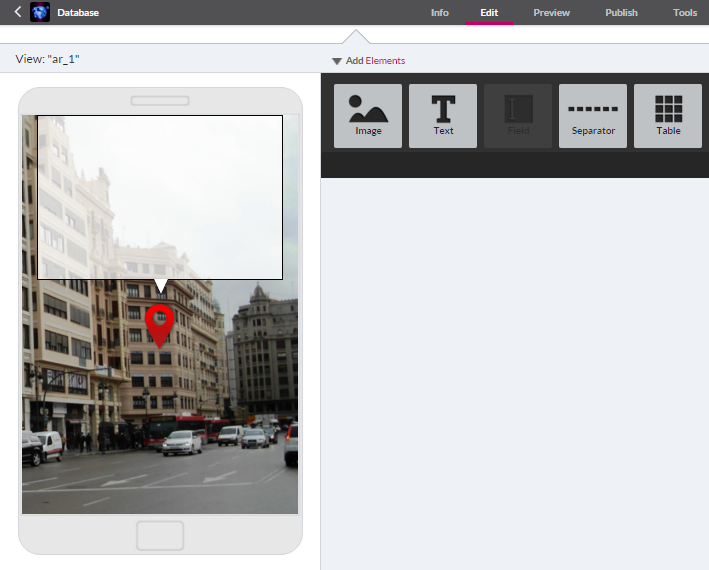Click the View "ar_1" label
This screenshot has width=709, height=570.
coord(47,59)
